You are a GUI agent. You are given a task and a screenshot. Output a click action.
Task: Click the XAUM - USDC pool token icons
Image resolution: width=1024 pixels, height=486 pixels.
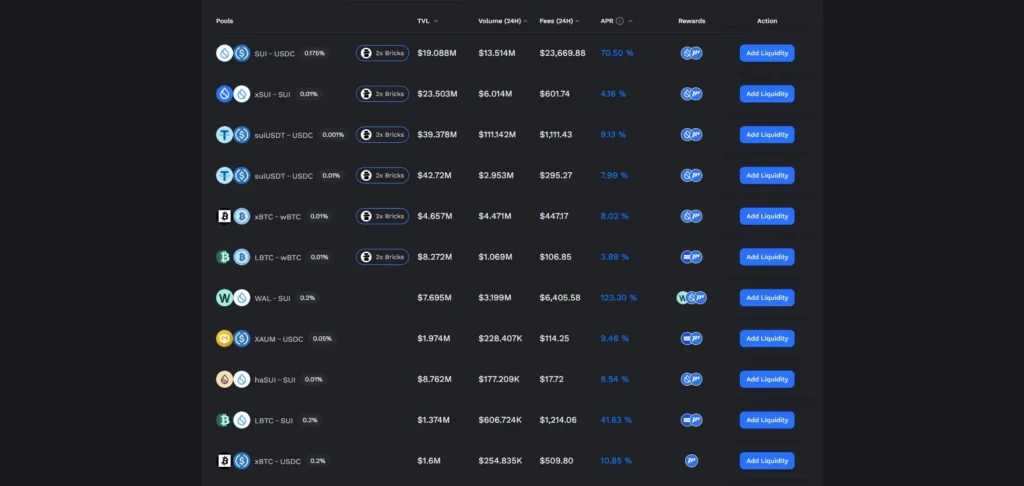click(x=233, y=339)
